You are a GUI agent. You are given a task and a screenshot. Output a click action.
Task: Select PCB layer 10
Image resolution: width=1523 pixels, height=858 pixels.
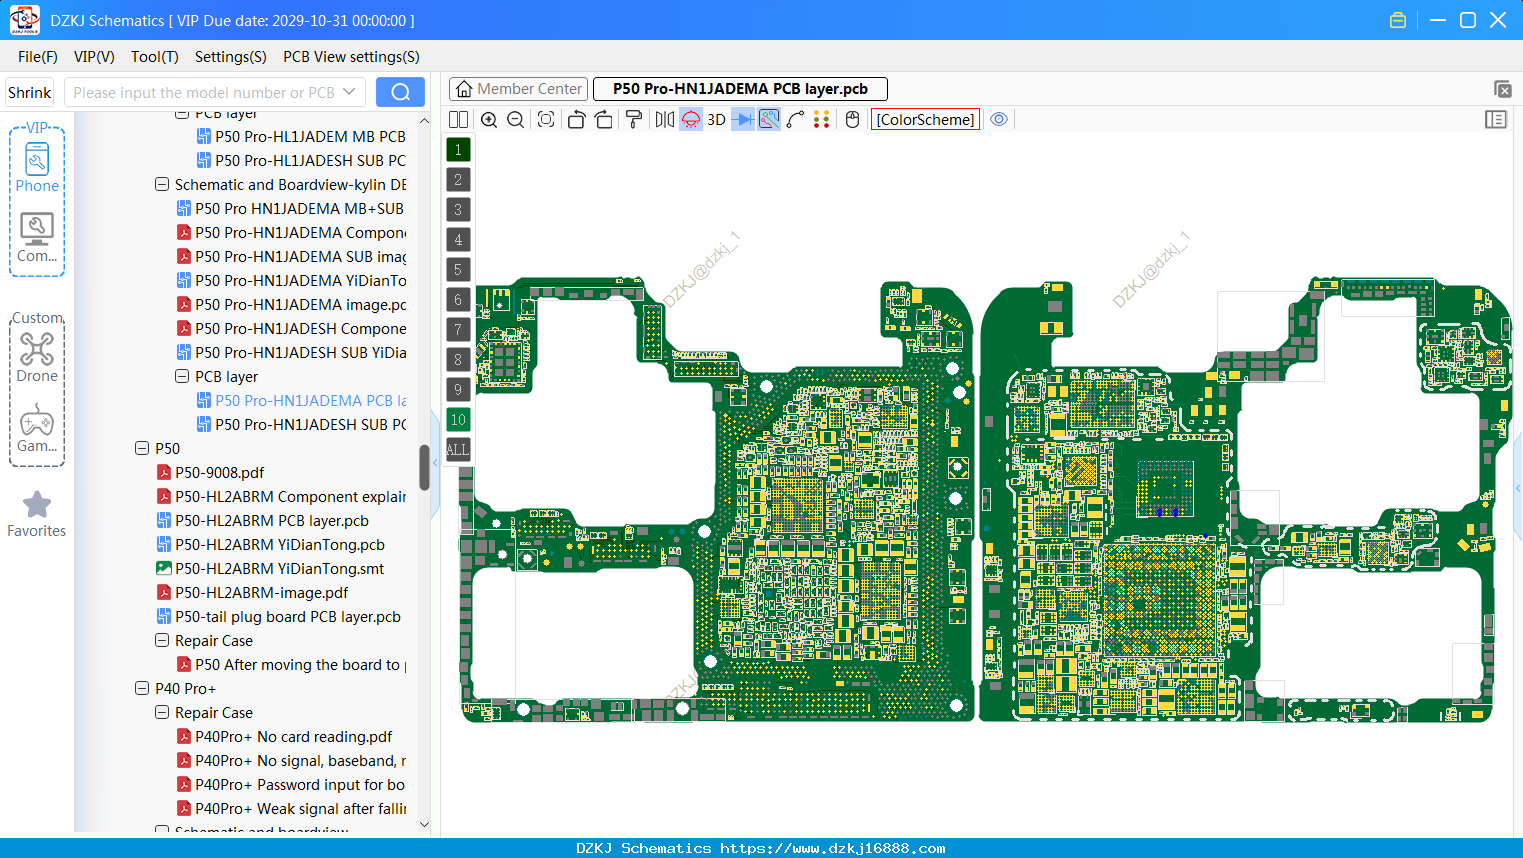point(458,420)
